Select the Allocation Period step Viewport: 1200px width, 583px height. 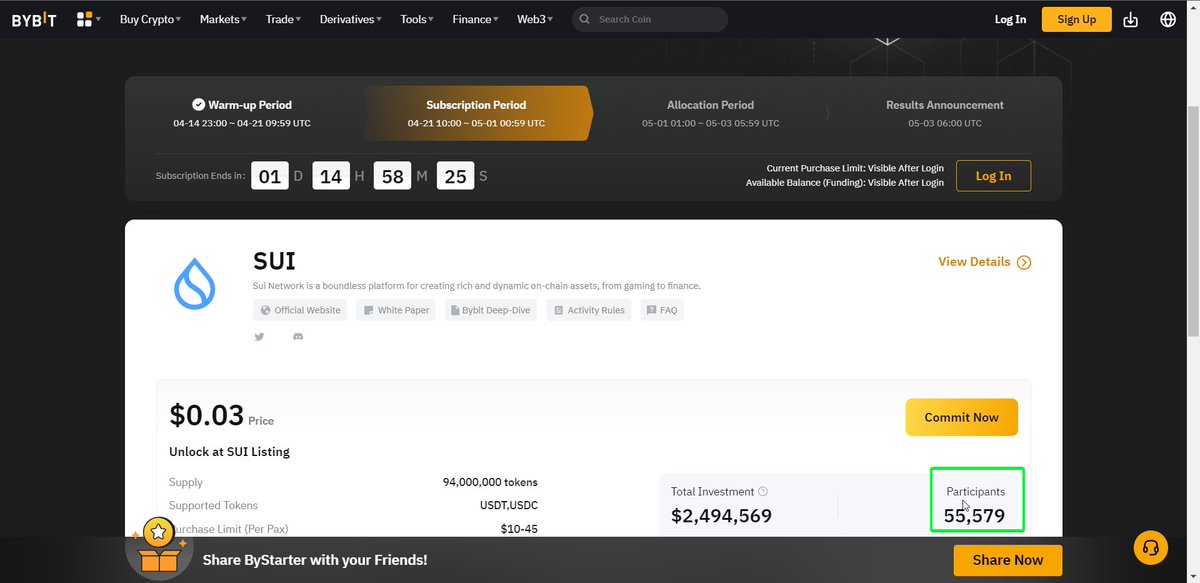coord(711,113)
